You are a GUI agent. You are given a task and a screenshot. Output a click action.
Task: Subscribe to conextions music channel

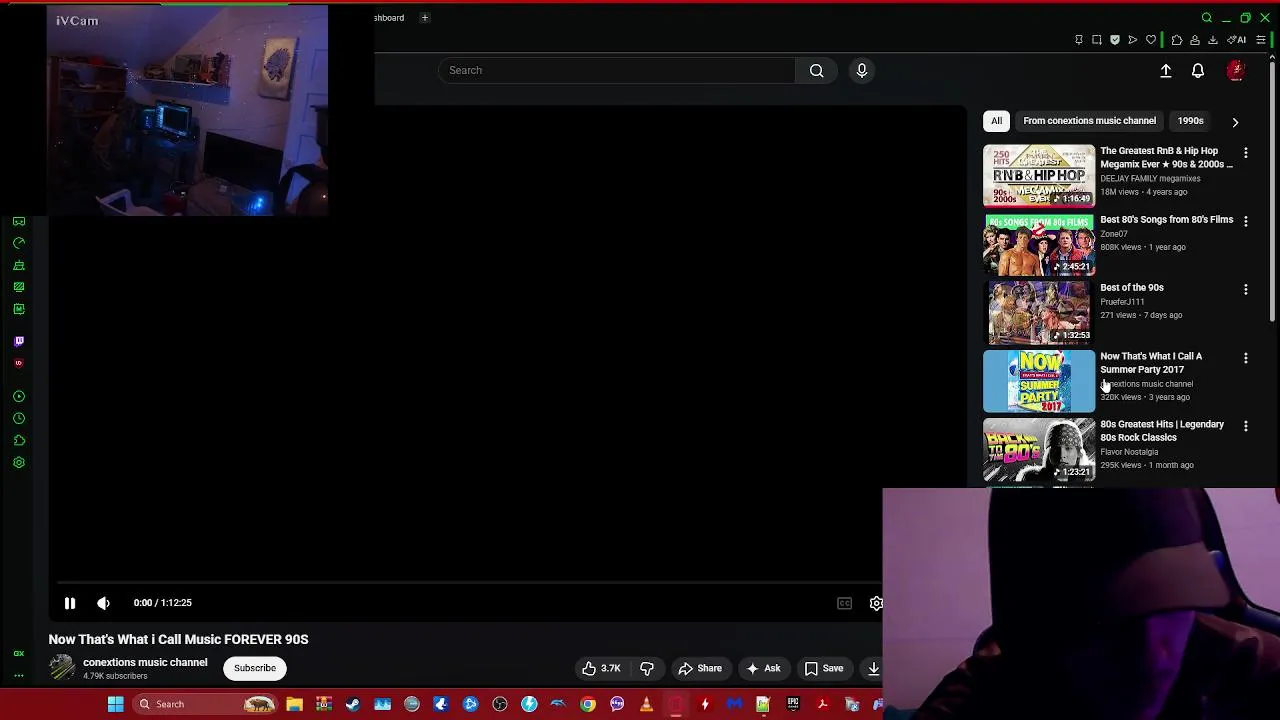coord(255,668)
